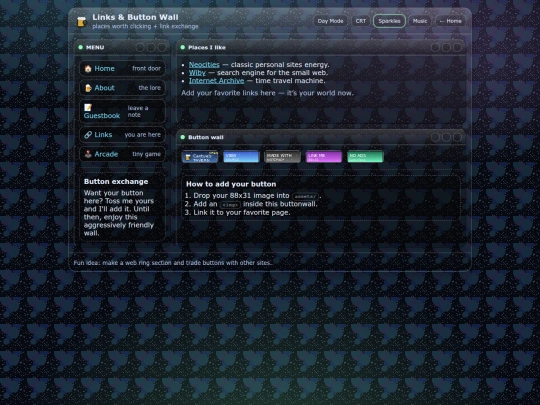The height and width of the screenshot is (405, 540).
Task: Open the Guestbook to leave a note
Action: point(122,111)
